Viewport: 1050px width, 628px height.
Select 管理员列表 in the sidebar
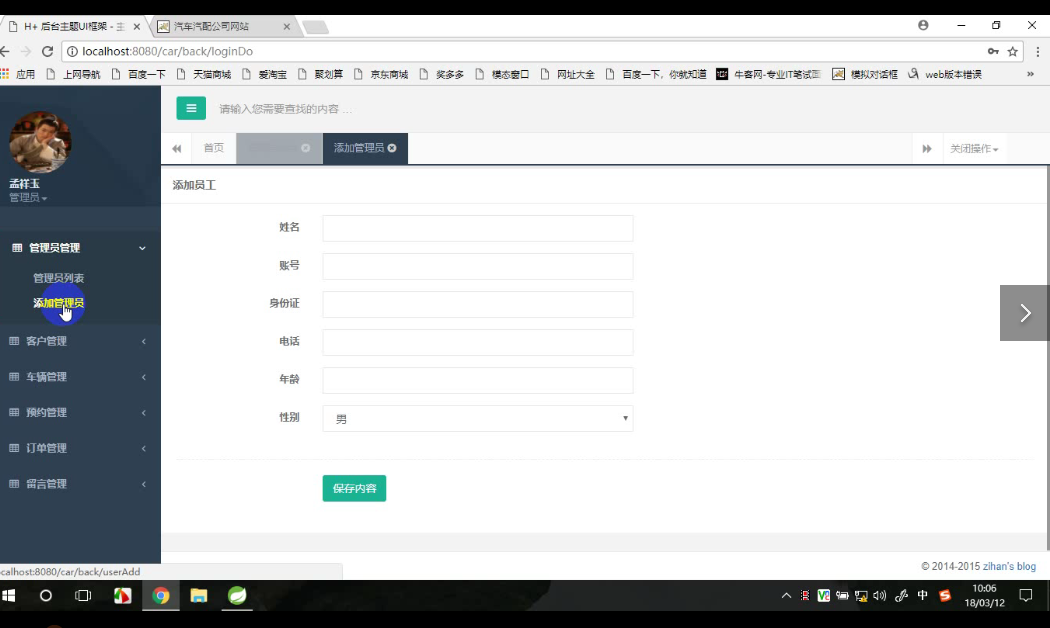point(59,278)
